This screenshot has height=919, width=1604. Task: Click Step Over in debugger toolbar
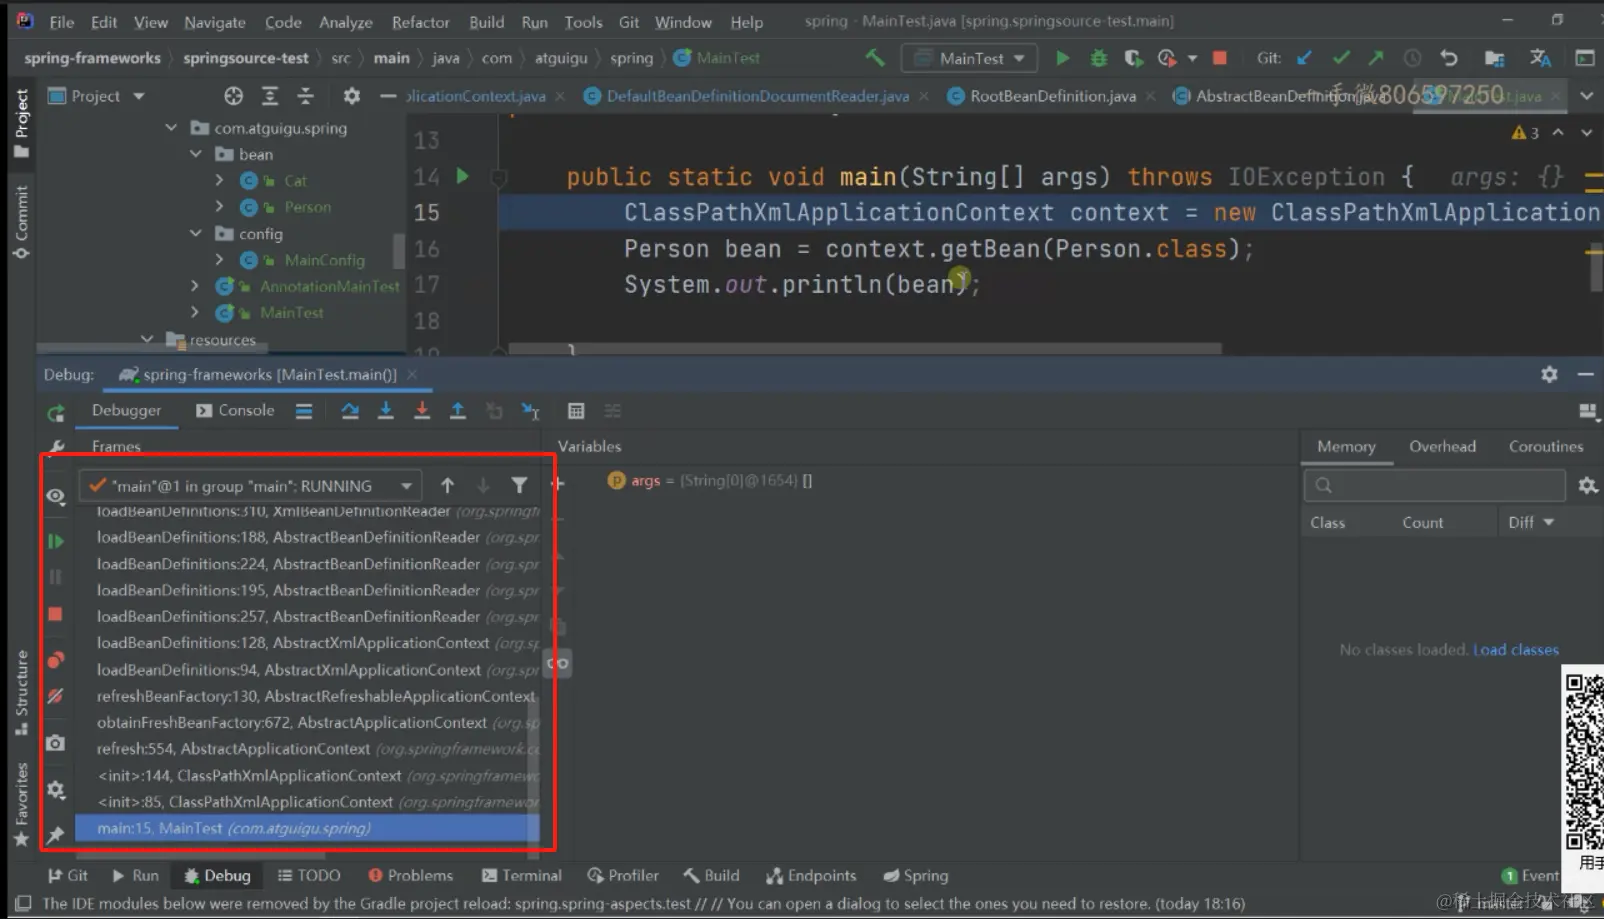[x=349, y=411]
